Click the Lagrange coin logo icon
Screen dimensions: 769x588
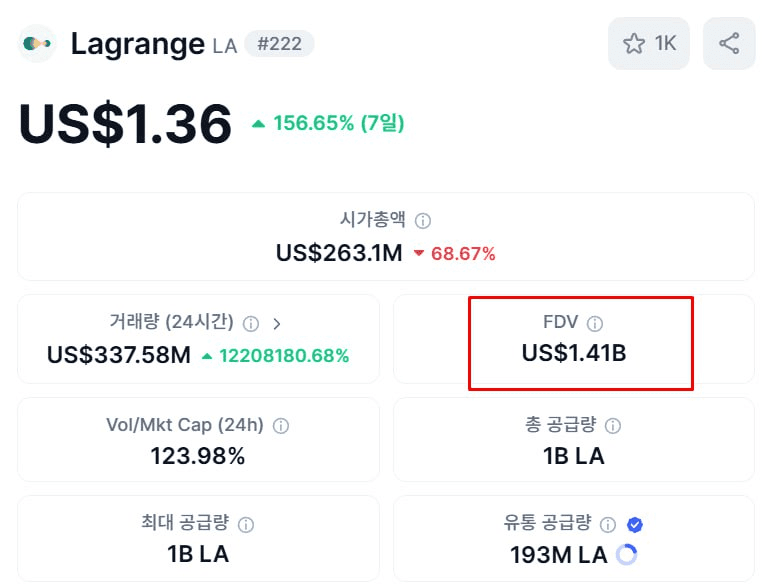click(x=37, y=44)
